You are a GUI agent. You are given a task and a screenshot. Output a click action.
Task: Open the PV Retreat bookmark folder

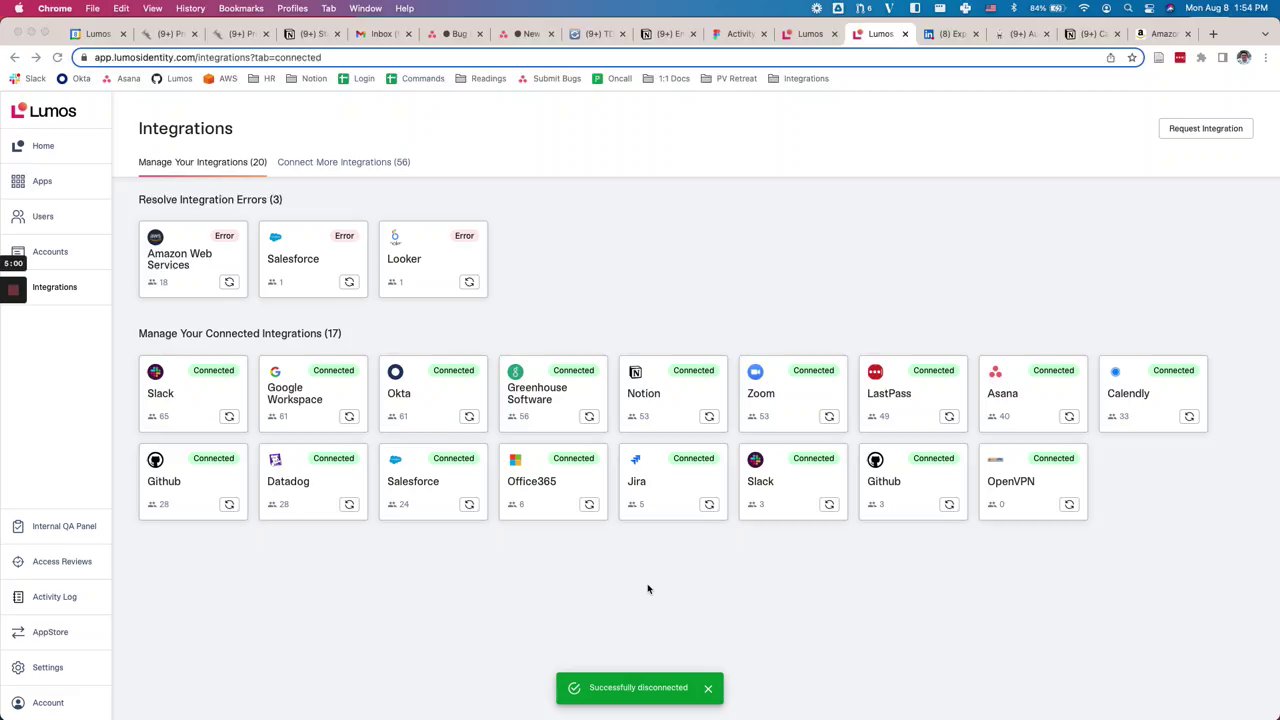729,78
